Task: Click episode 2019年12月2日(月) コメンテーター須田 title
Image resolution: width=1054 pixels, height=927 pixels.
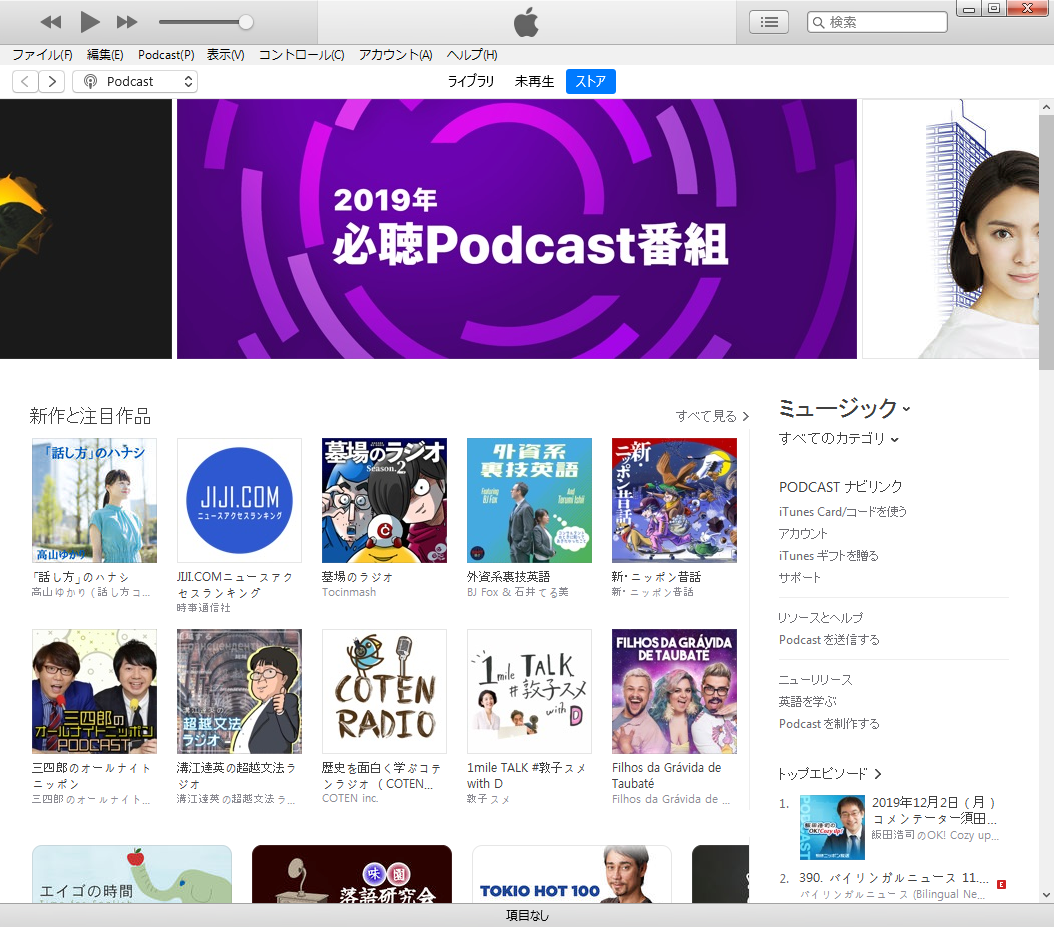Action: [934, 810]
